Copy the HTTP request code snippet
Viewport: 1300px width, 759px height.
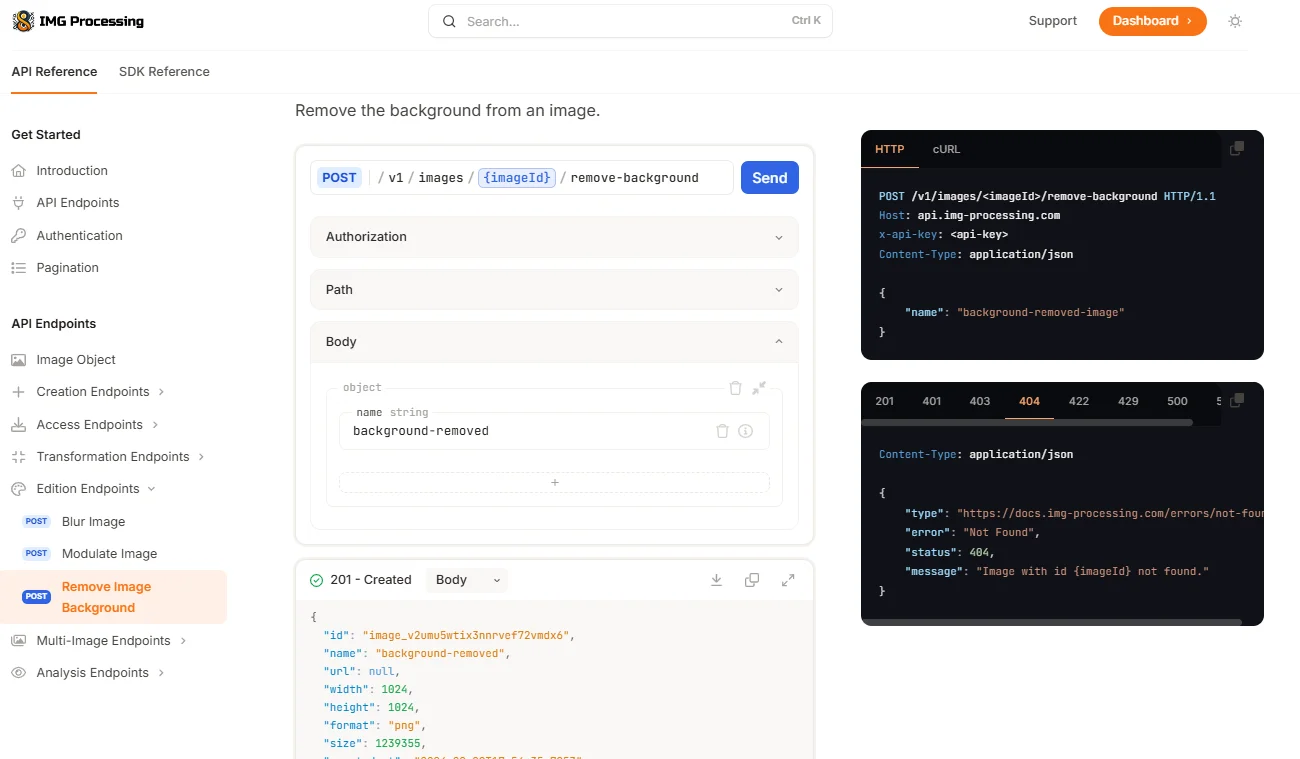pyautogui.click(x=1237, y=149)
